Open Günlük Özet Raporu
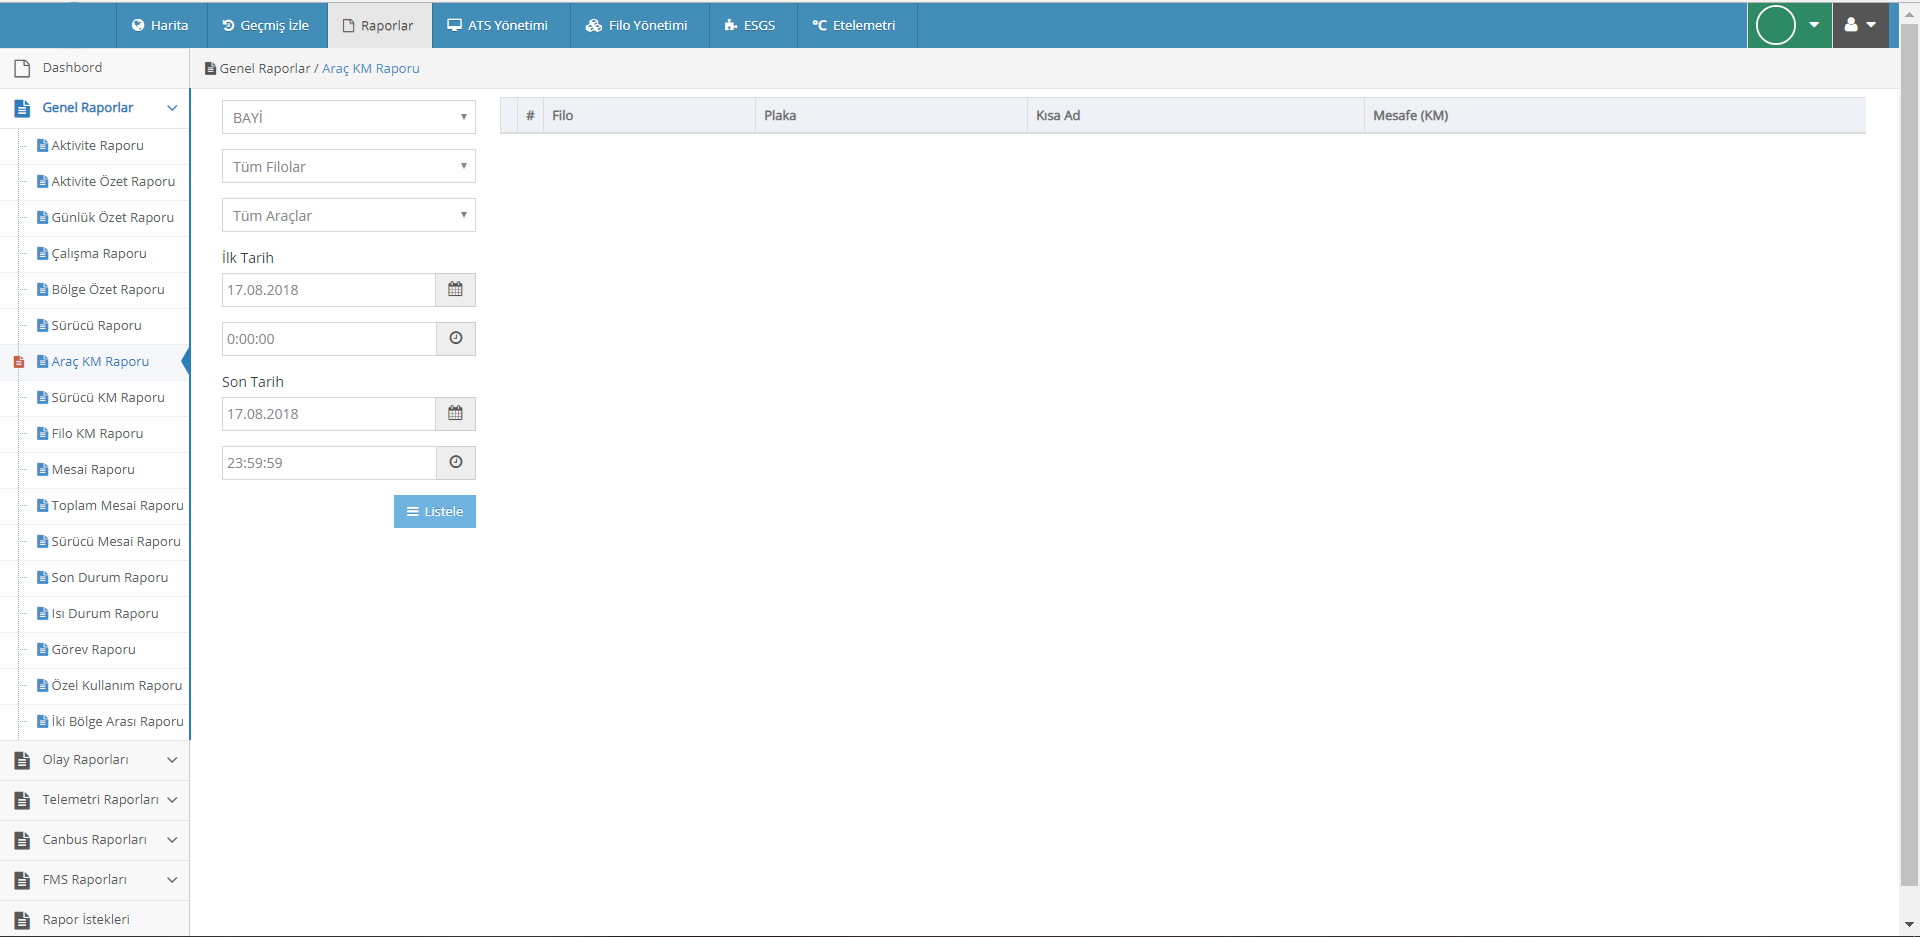1920x937 pixels. coord(113,218)
